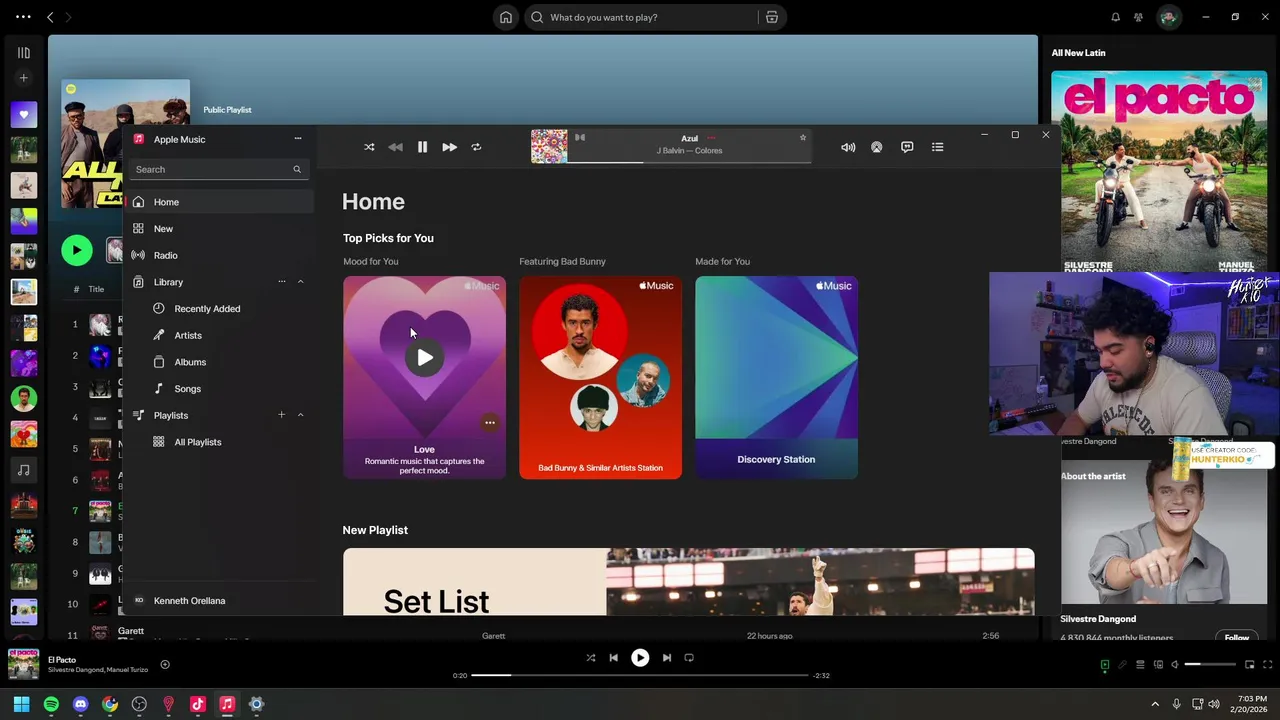This screenshot has width=1280, height=720.
Task: Open Apple Music Playing Next queue
Action: coord(937,147)
